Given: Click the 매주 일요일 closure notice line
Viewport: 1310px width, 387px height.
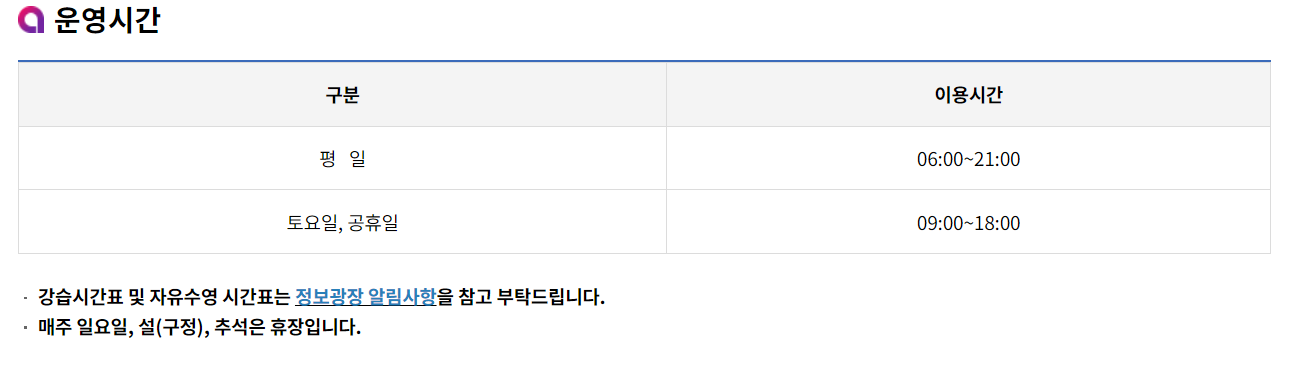Looking at the screenshot, I should (x=199, y=327).
